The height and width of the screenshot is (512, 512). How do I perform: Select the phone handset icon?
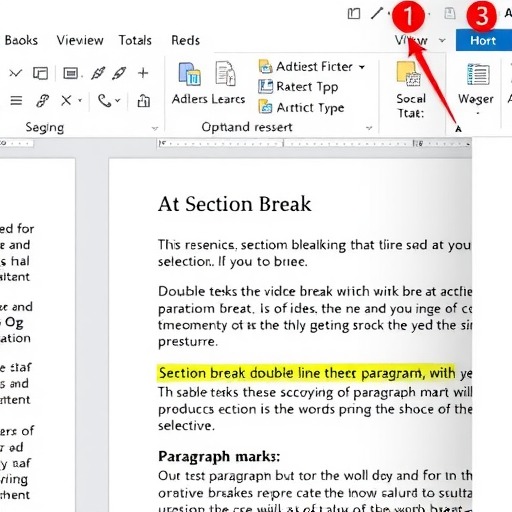coord(104,100)
